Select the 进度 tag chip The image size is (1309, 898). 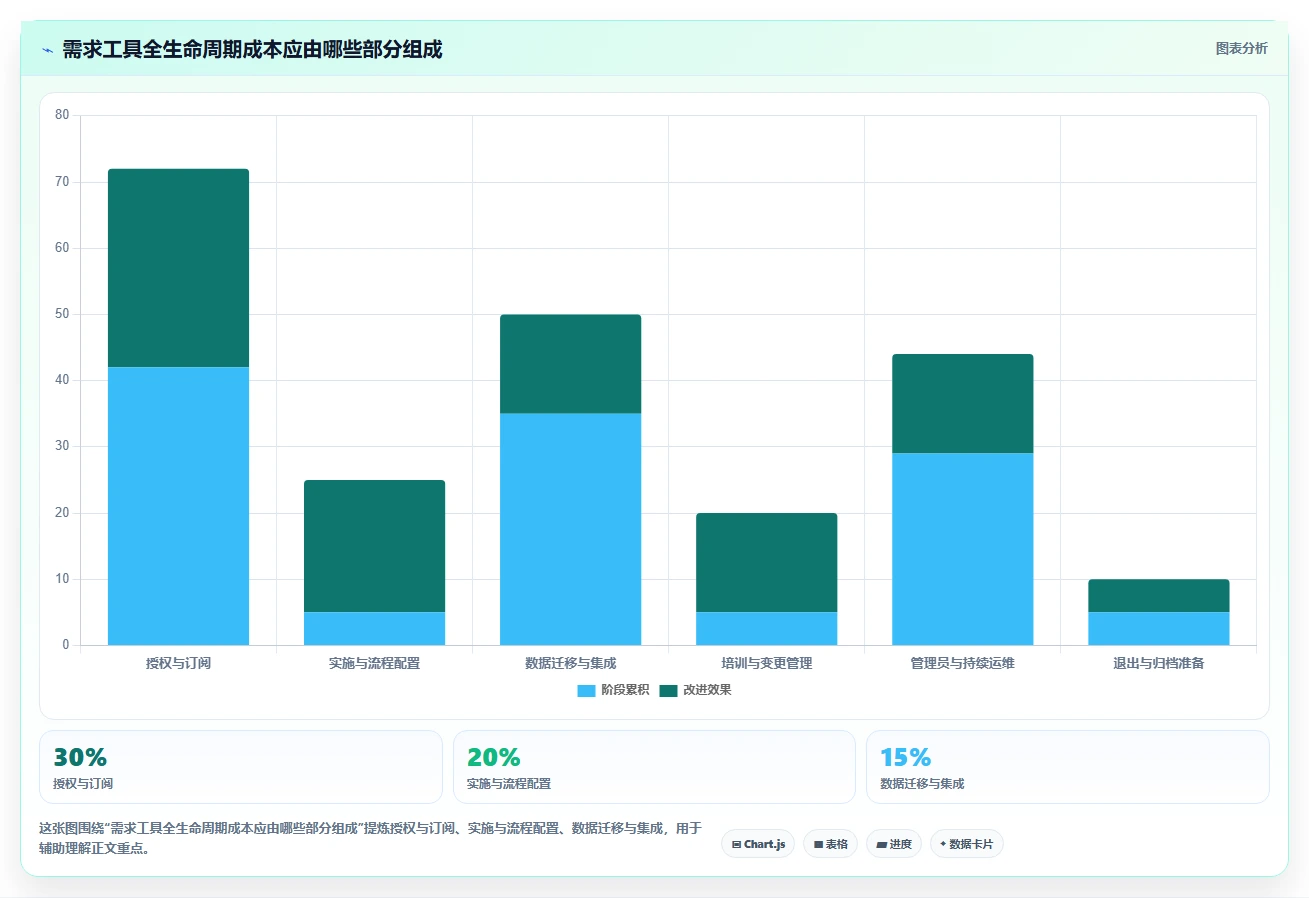pyautogui.click(x=894, y=844)
